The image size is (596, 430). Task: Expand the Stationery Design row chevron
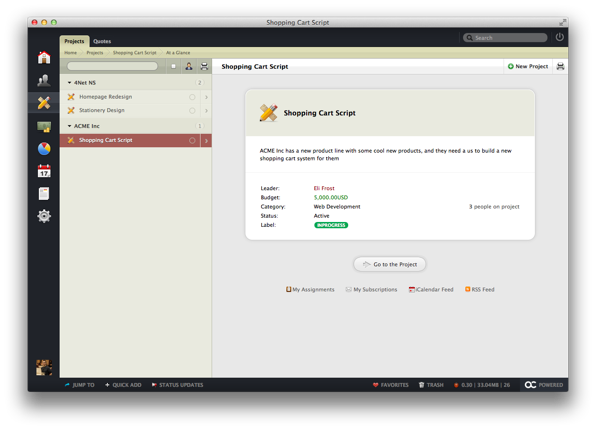pyautogui.click(x=206, y=111)
